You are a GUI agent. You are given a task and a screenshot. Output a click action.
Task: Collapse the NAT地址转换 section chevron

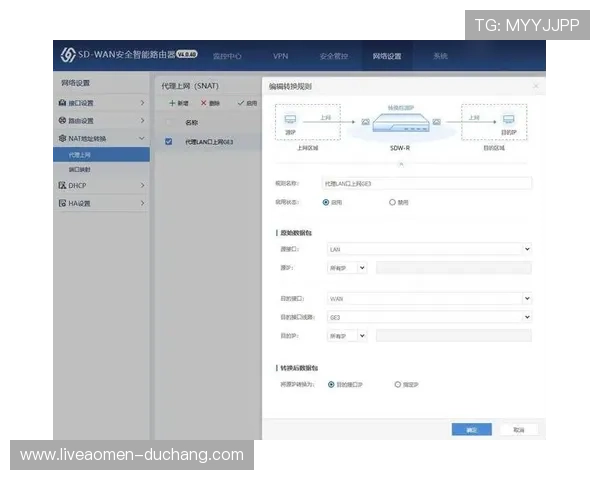point(142,138)
